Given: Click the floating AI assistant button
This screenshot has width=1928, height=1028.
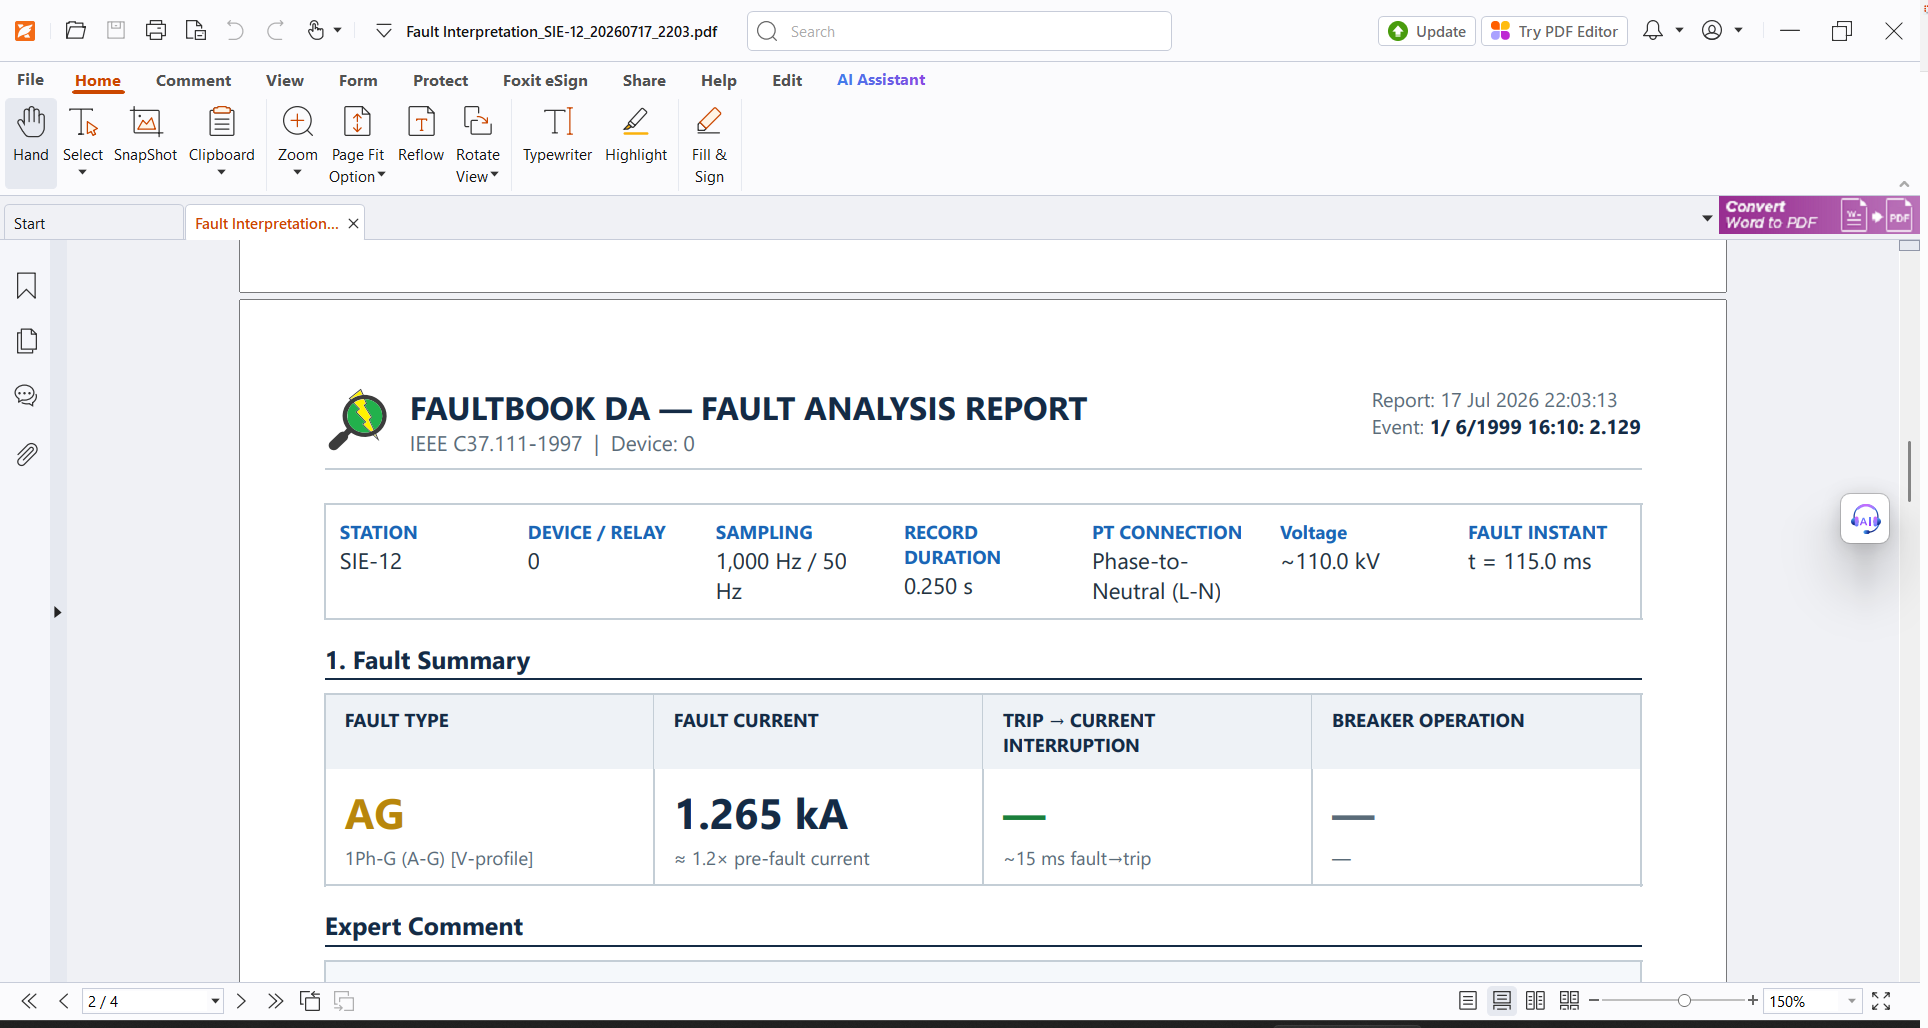Looking at the screenshot, I should [x=1865, y=519].
